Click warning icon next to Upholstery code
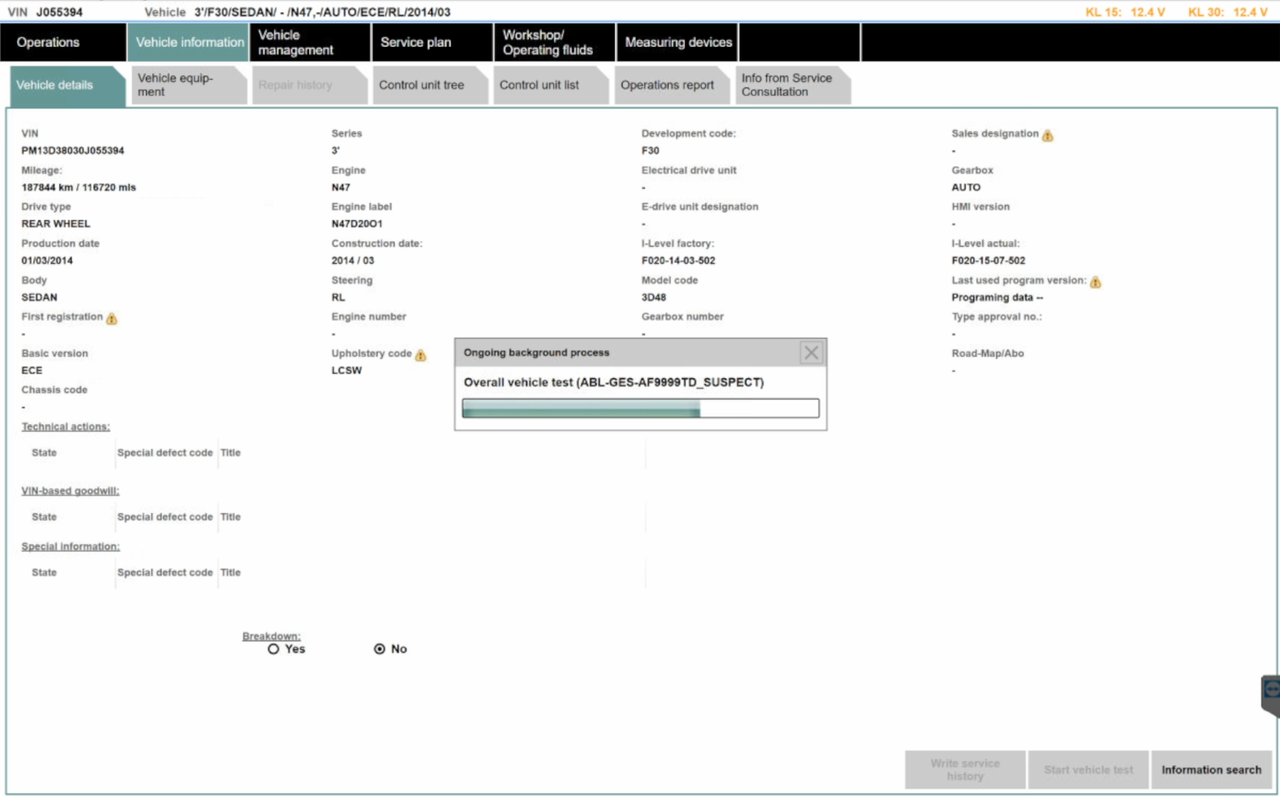The height and width of the screenshot is (796, 1280). pyautogui.click(x=421, y=354)
